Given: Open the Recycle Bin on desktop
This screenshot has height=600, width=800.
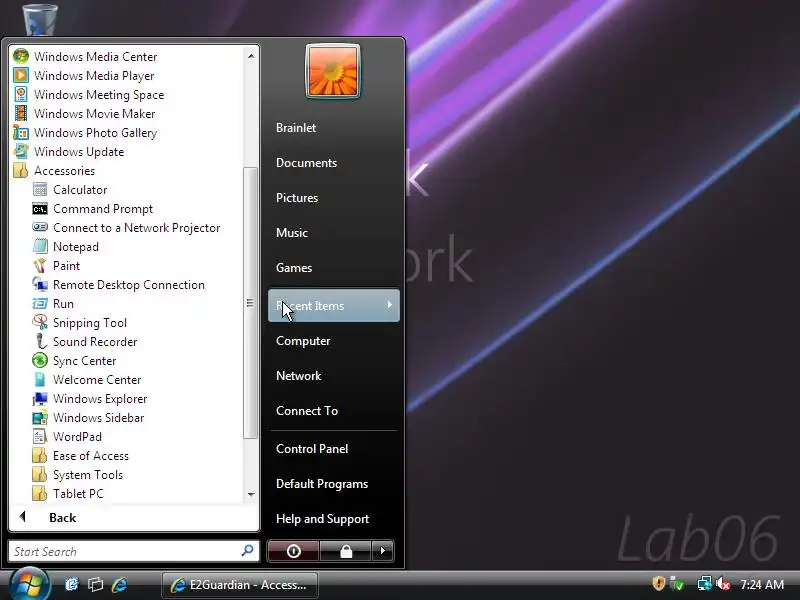Looking at the screenshot, I should pyautogui.click(x=40, y=18).
